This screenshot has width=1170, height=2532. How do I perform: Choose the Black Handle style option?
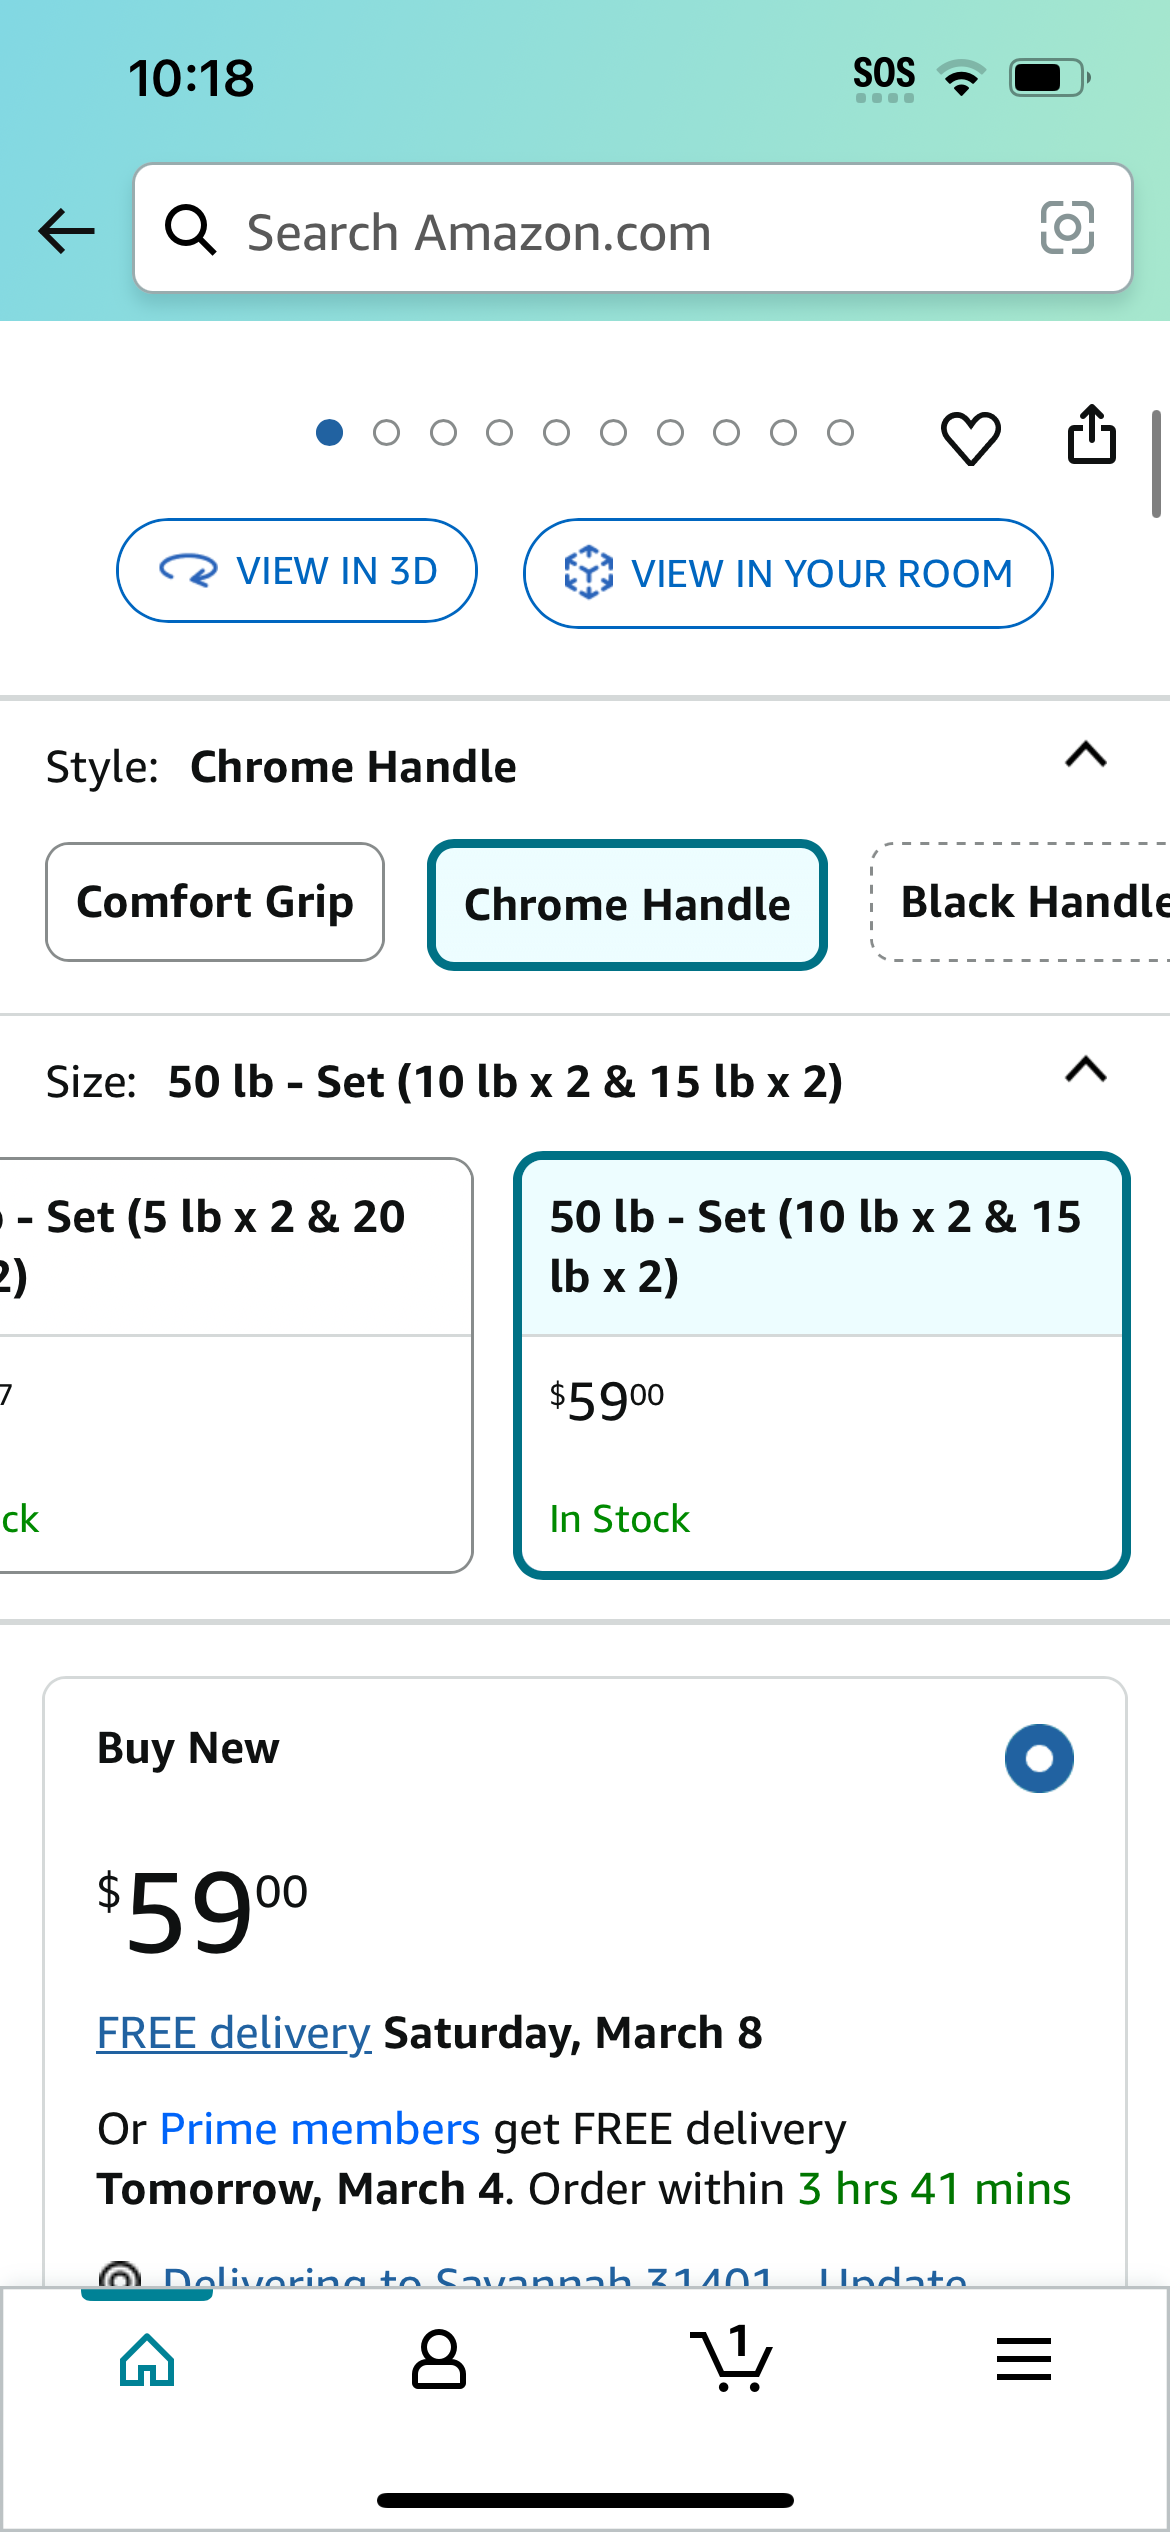pos(1021,902)
